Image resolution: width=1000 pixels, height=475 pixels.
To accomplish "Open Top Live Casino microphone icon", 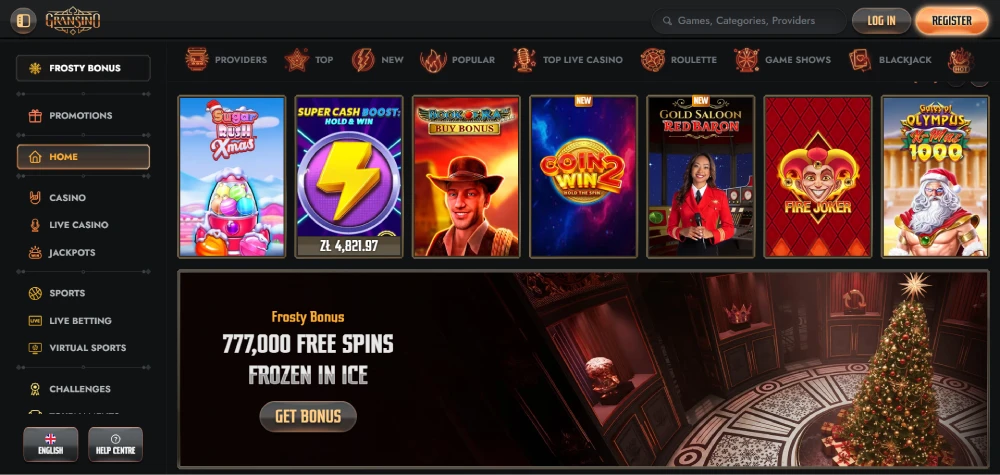I will [524, 59].
